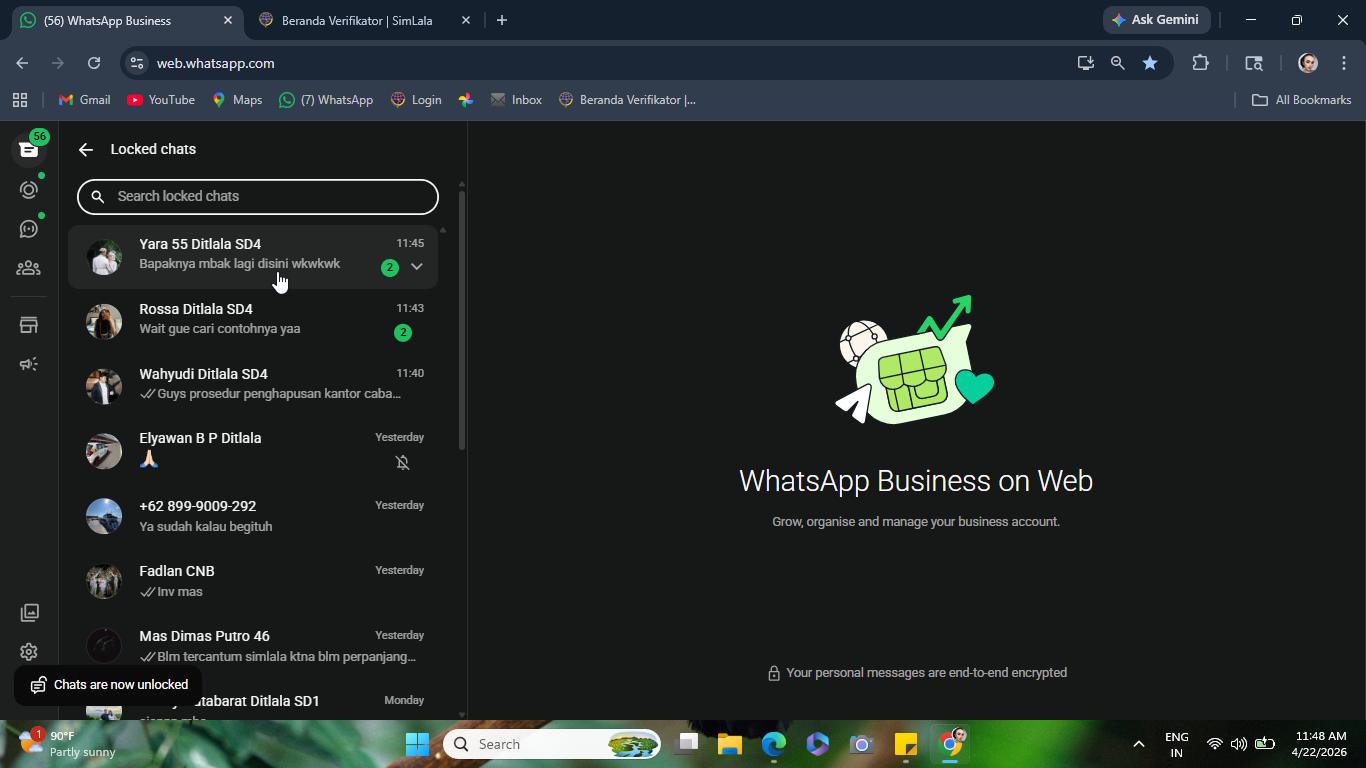1366x768 pixels.
Task: Go back from Locked chats
Action: pyautogui.click(x=86, y=149)
